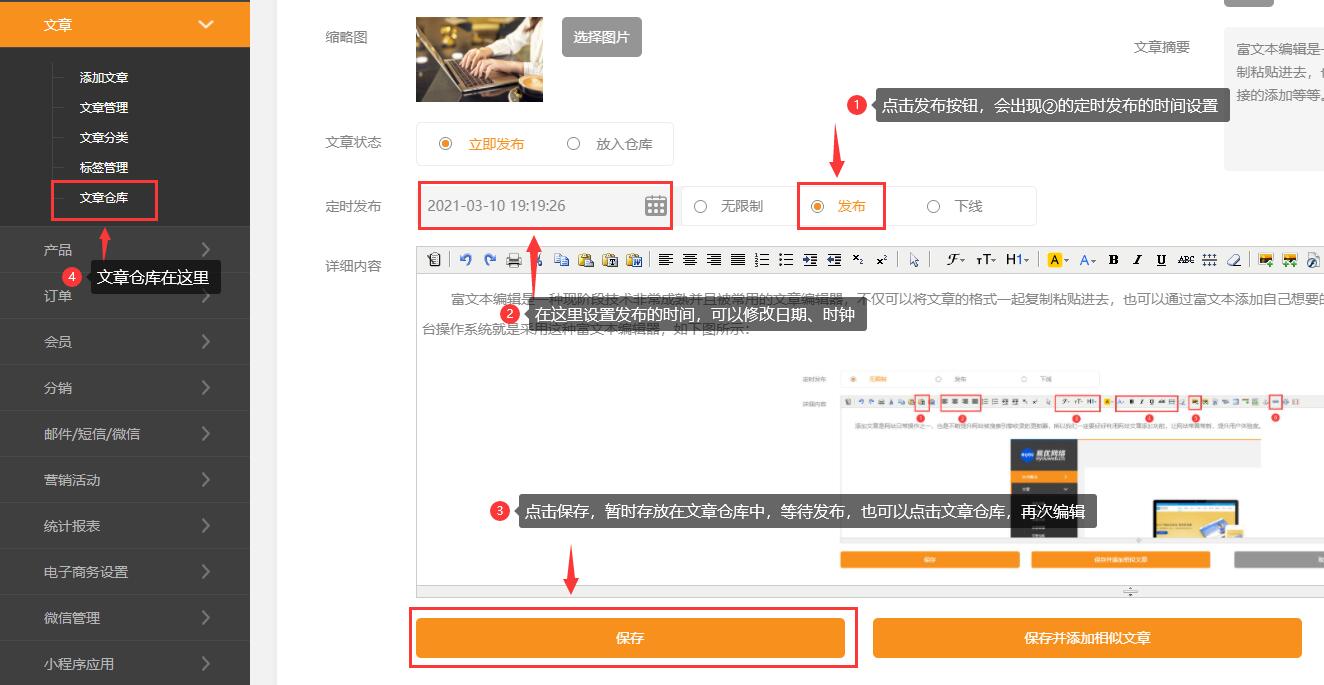Open the Print icon in the editor
The width and height of the screenshot is (1324, 685).
[514, 260]
